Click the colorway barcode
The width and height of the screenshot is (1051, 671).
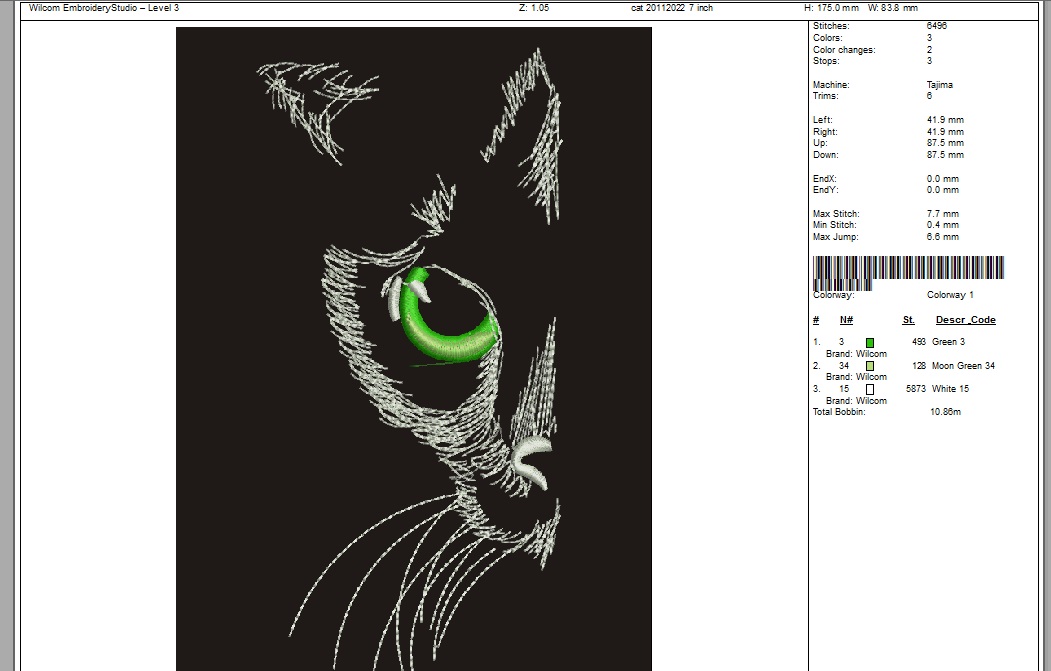[x=908, y=270]
